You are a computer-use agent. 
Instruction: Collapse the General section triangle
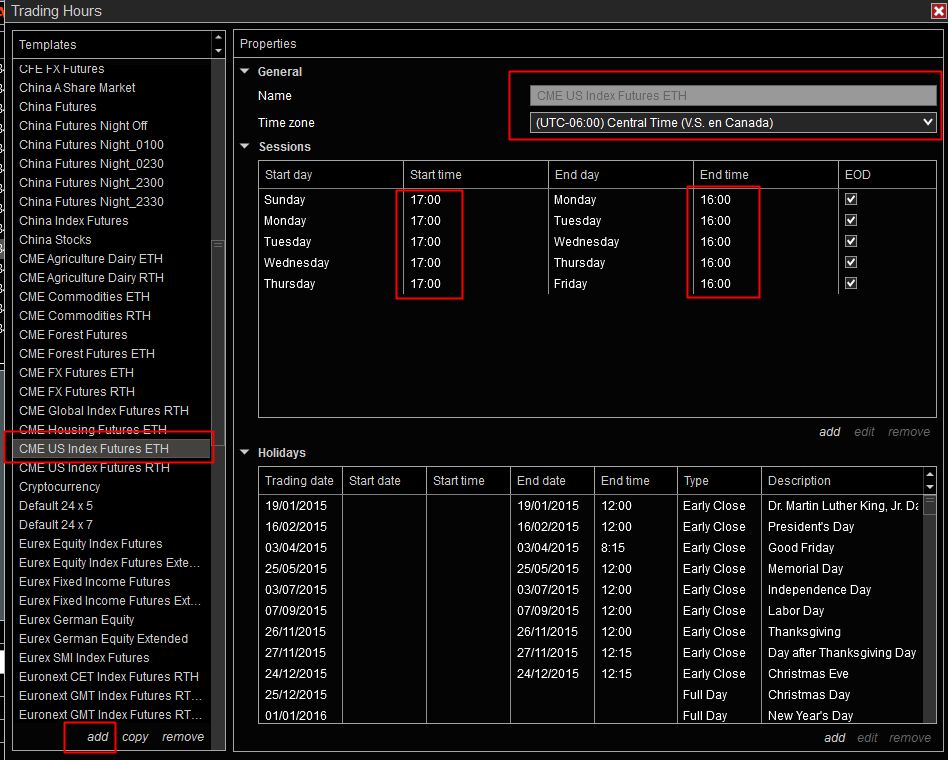(x=246, y=72)
